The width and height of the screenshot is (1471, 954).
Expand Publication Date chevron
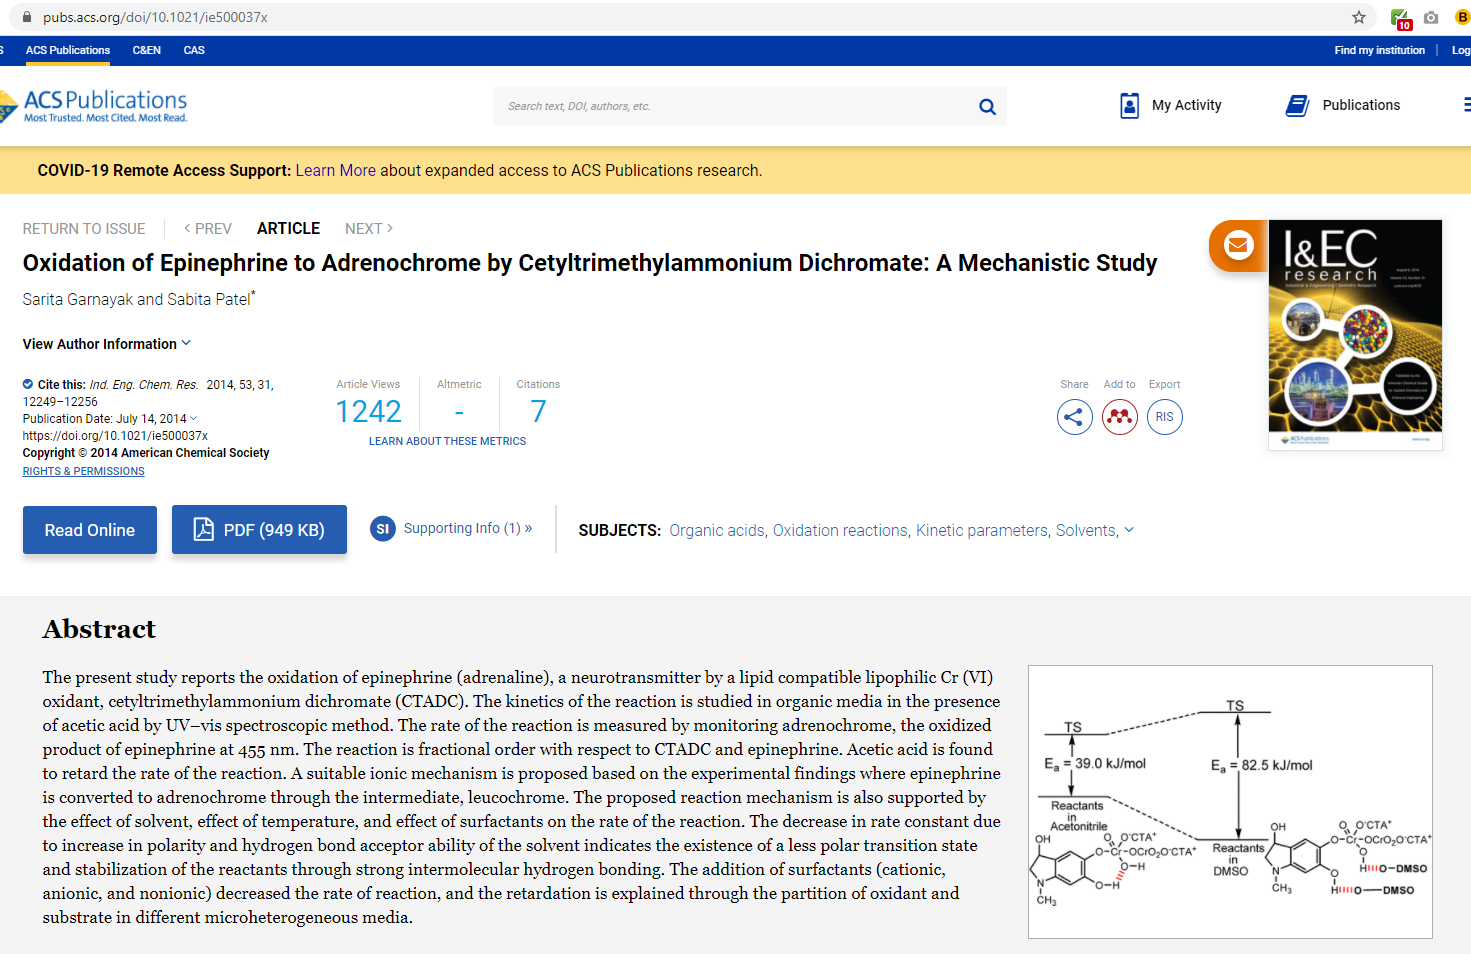194,419
